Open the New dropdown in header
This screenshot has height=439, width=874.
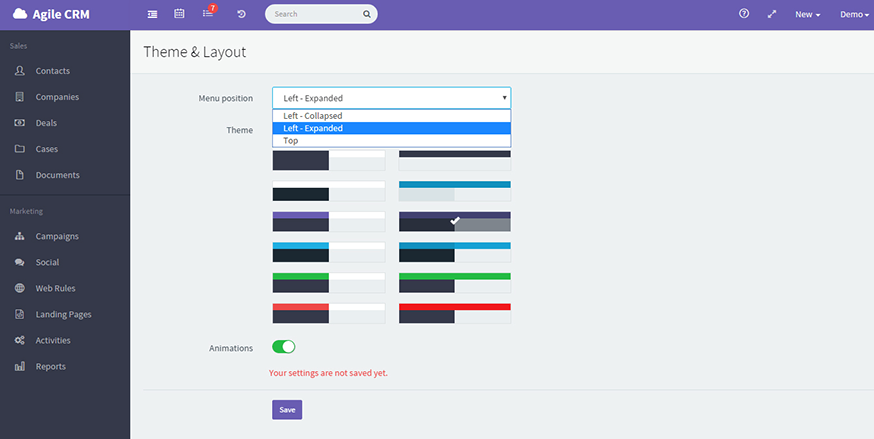(807, 14)
